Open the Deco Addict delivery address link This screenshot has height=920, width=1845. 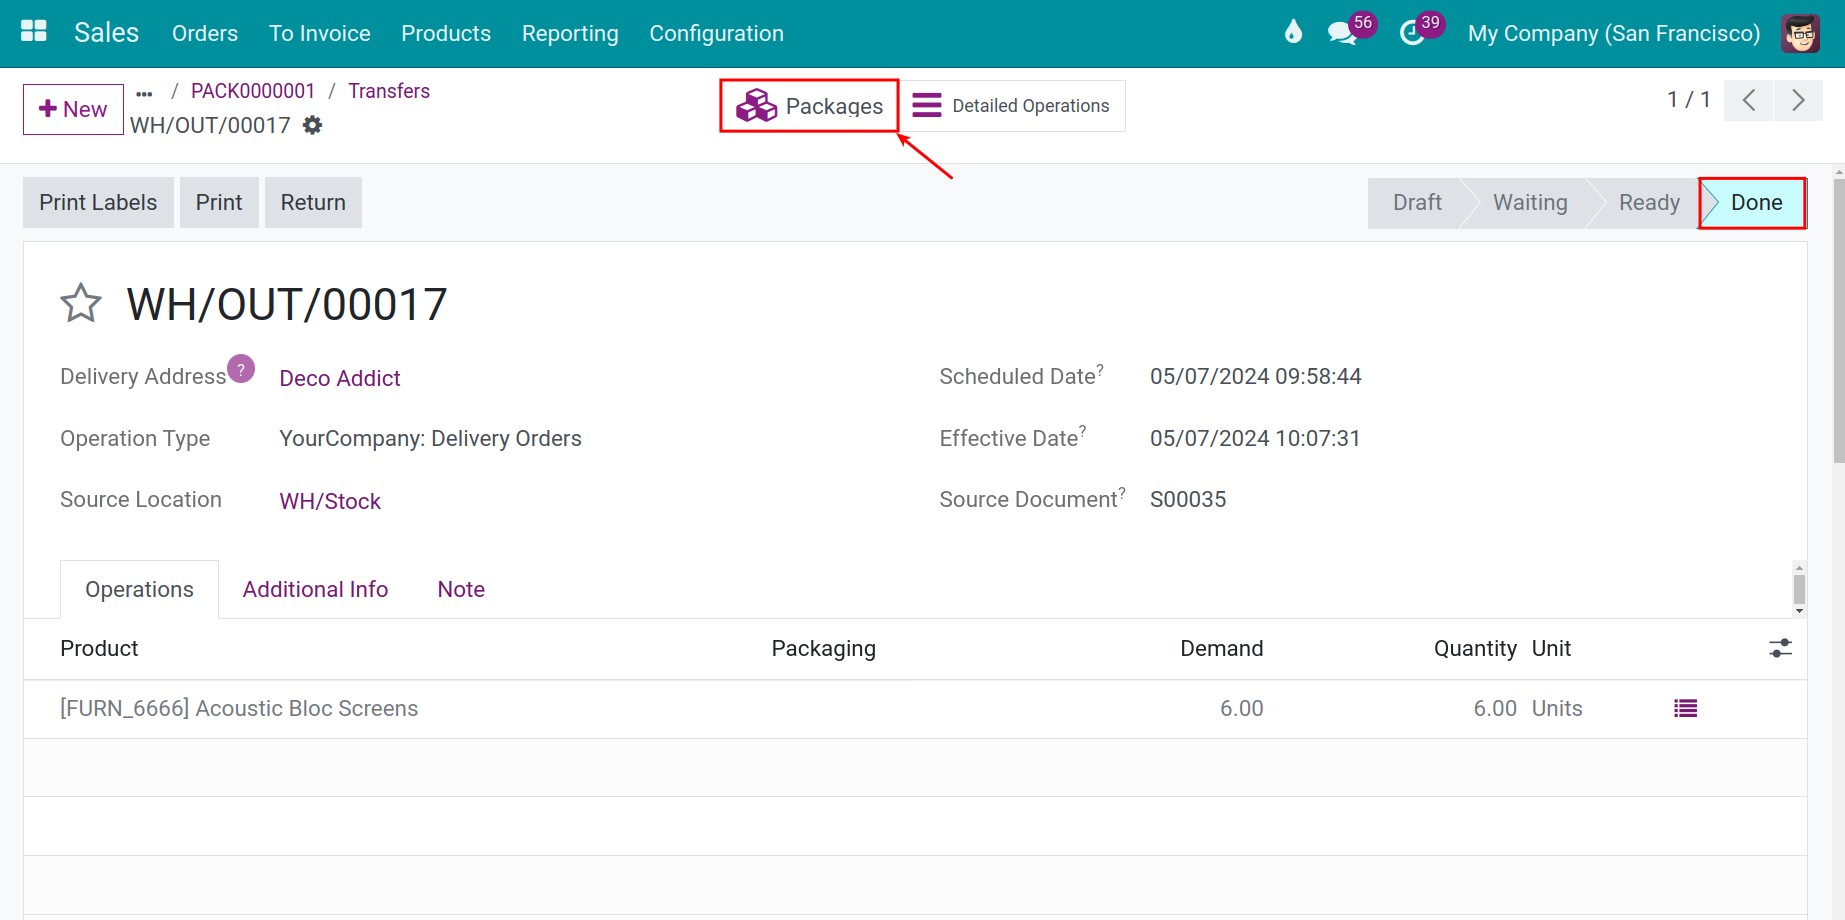coord(340,378)
